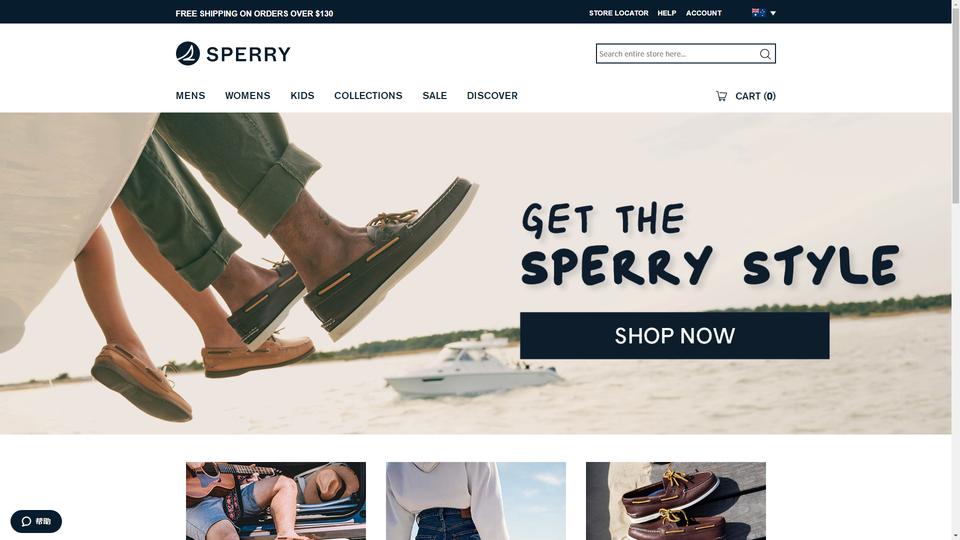Click the HELP link in top bar
The width and height of the screenshot is (960, 540).
point(667,13)
